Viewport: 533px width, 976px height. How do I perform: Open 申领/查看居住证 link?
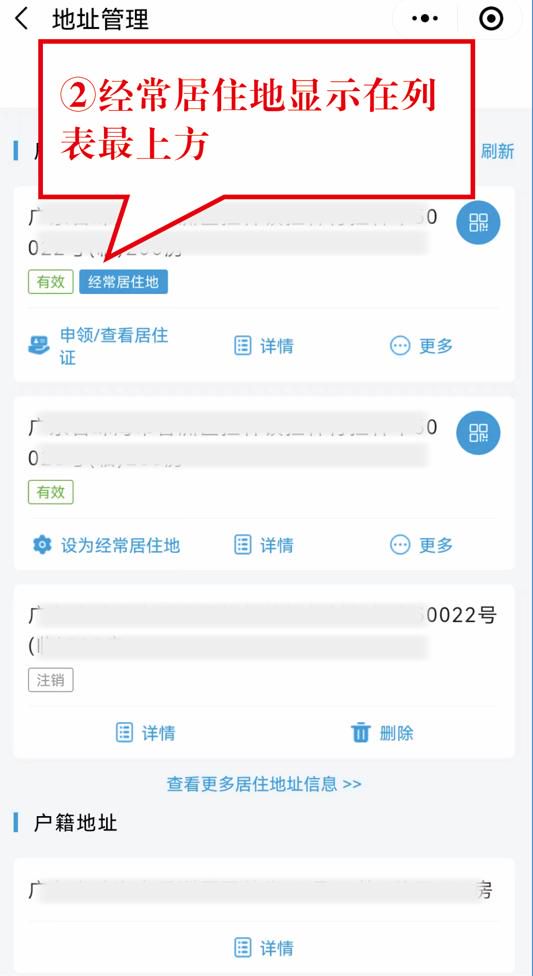click(114, 346)
